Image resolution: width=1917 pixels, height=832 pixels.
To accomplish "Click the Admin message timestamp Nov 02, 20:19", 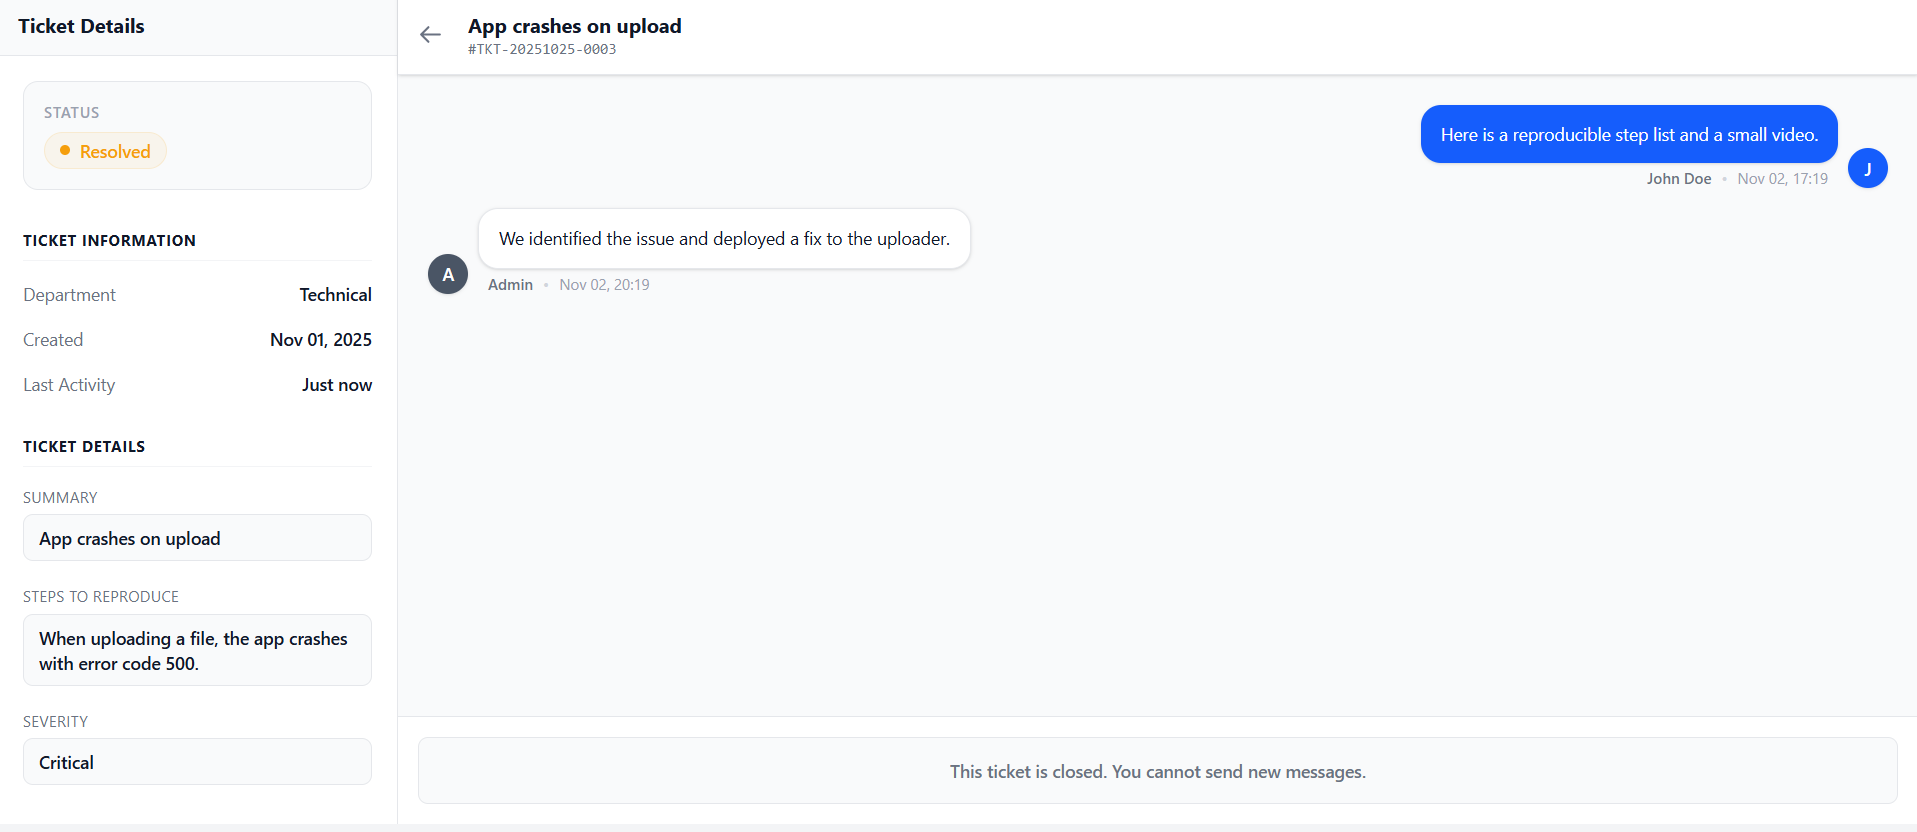I will point(604,285).
